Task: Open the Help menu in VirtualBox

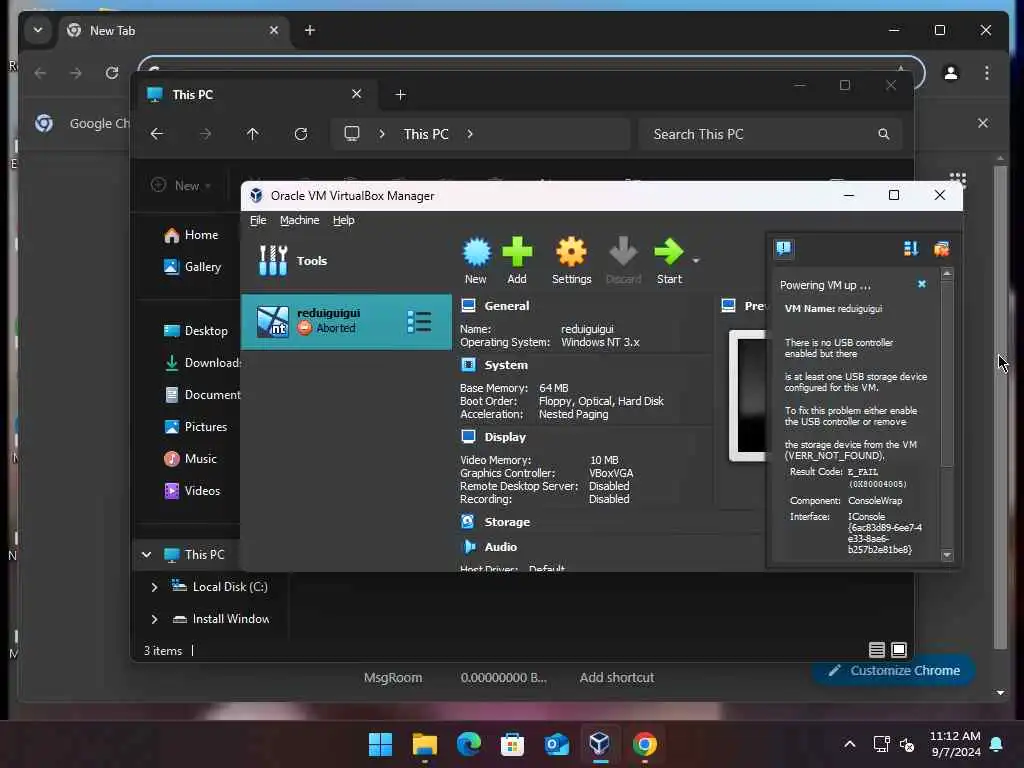Action: (344, 220)
